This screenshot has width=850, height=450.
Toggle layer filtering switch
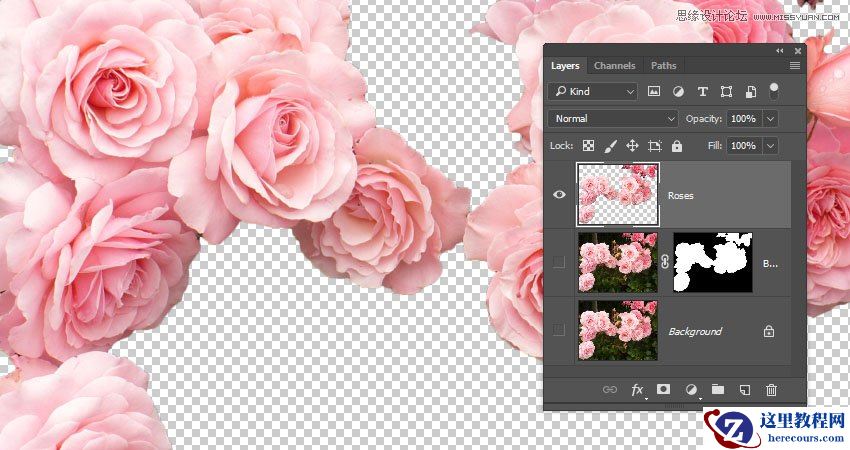[774, 91]
